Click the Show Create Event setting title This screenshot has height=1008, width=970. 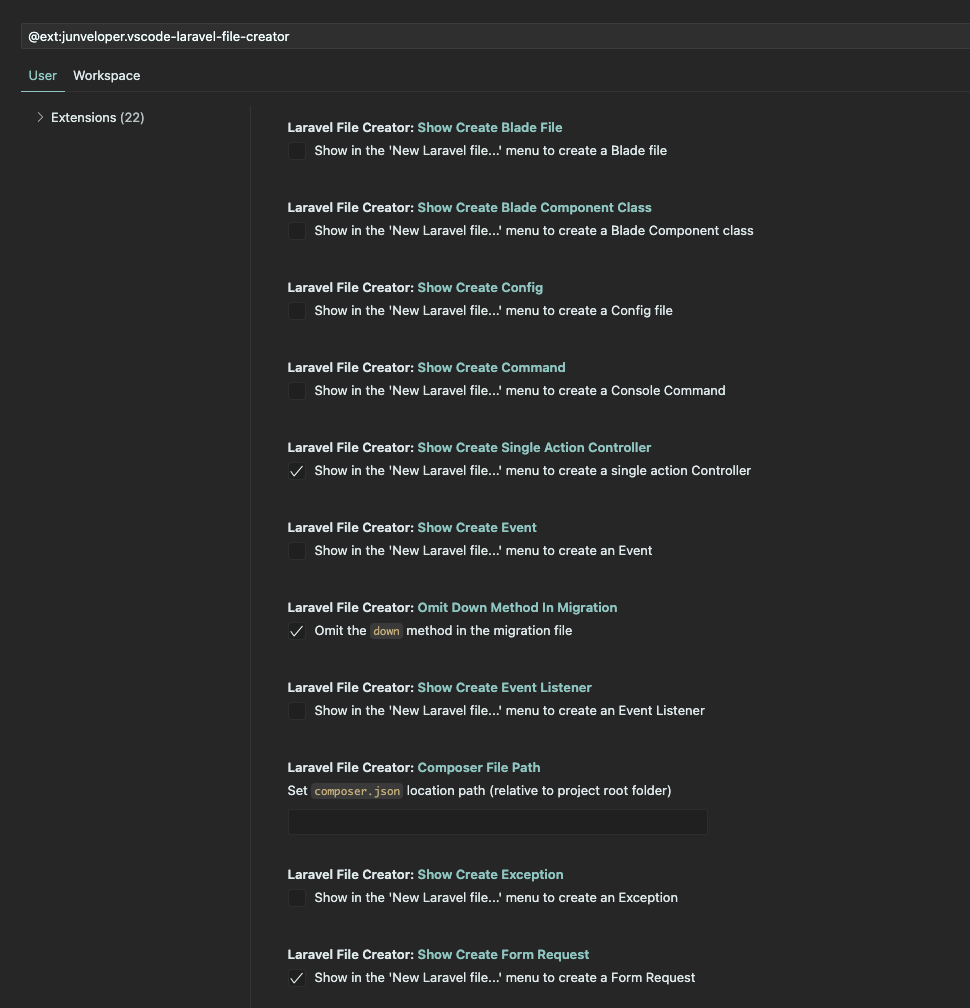coord(477,528)
